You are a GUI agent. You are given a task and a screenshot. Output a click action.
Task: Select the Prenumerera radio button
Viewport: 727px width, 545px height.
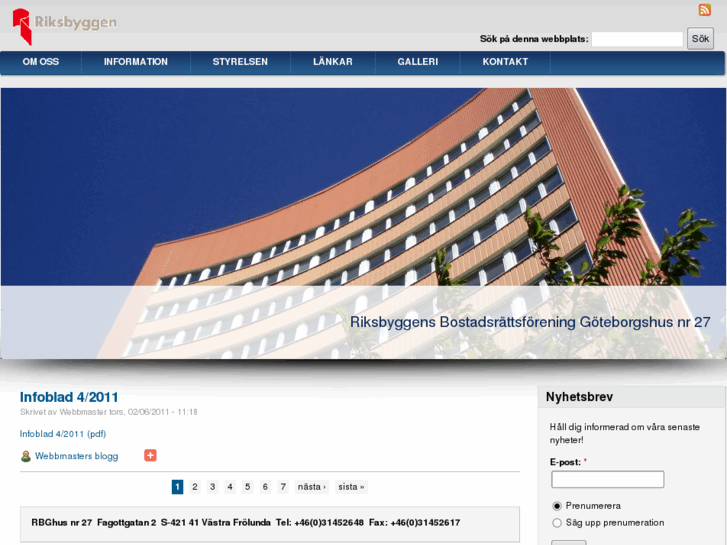point(557,506)
